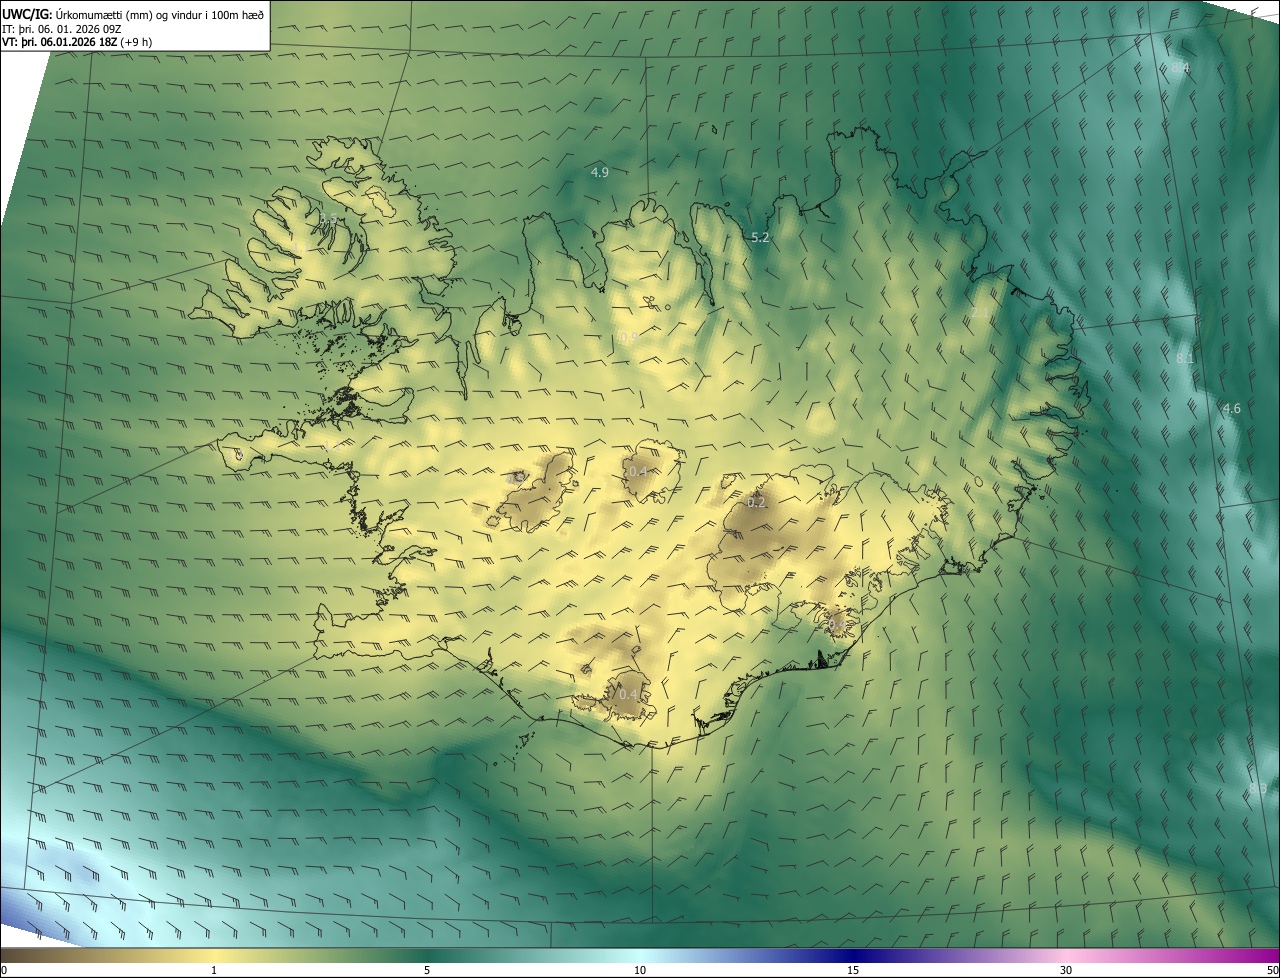
Task: Click the 5 tick on the colour scale
Action: pyautogui.click(x=427, y=970)
